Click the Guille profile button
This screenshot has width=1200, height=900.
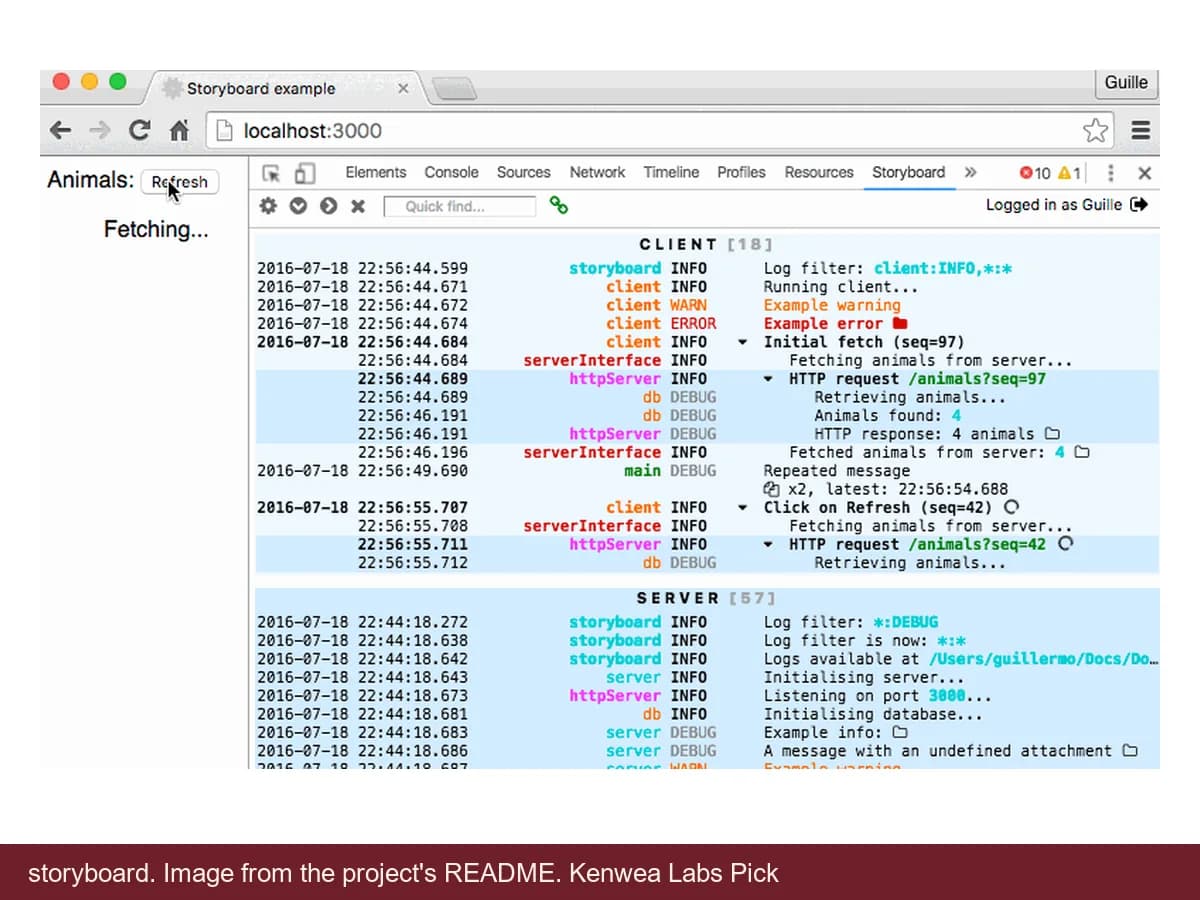[1126, 83]
